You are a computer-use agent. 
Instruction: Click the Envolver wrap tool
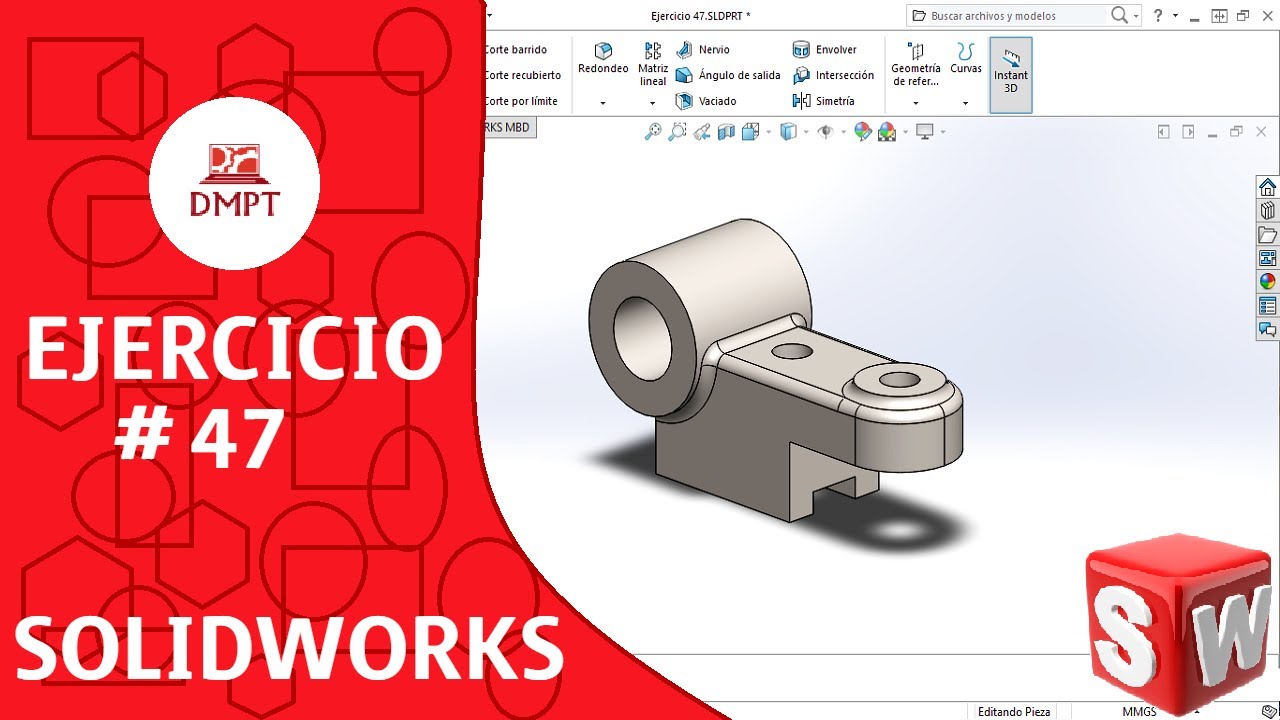[825, 49]
